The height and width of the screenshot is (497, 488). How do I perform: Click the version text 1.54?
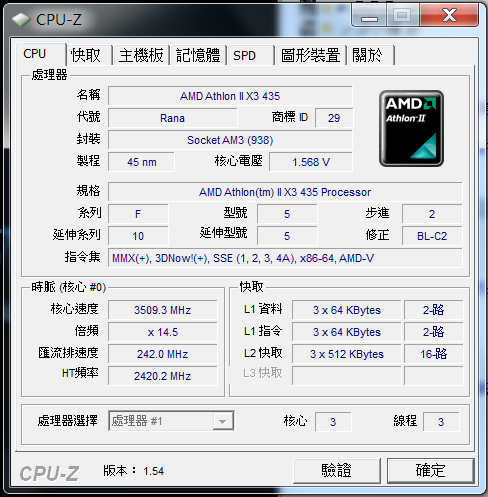[x=153, y=471]
